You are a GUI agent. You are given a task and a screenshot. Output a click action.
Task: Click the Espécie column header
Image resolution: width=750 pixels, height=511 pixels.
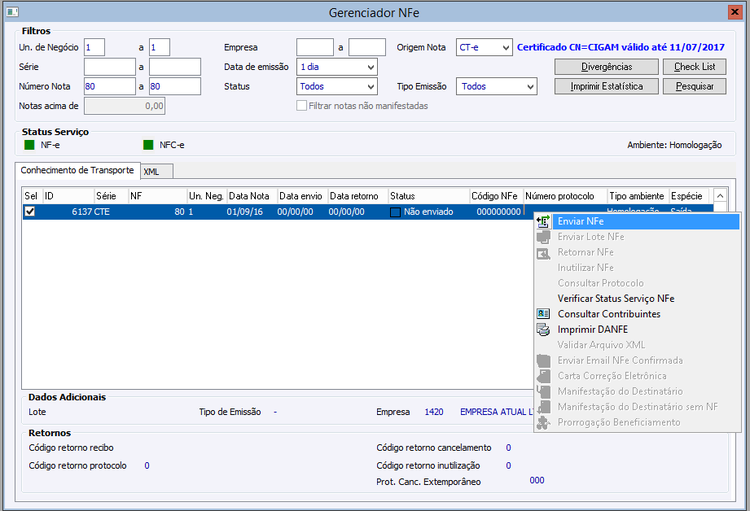tap(689, 196)
